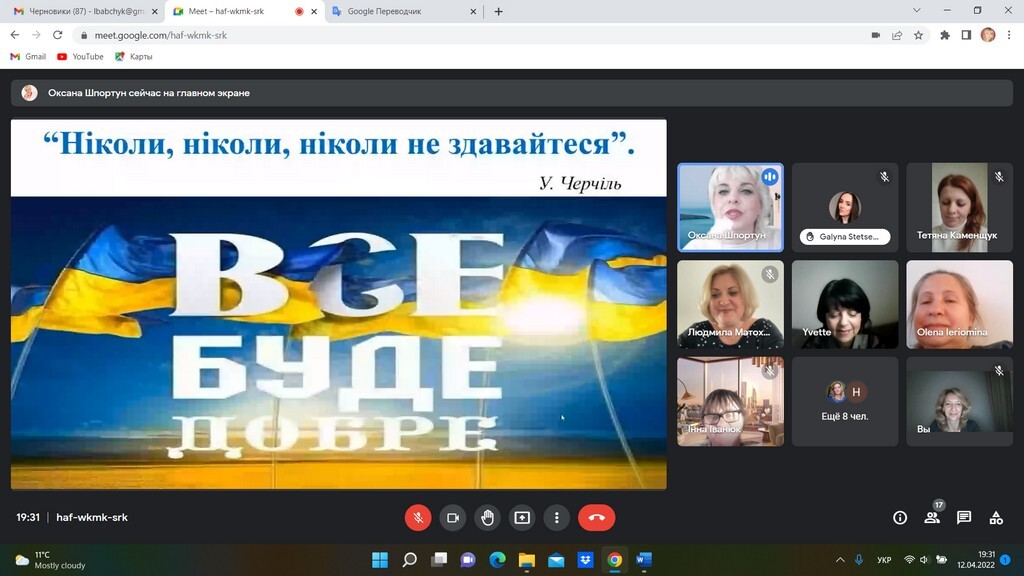Open File Explorer from taskbar

click(x=527, y=560)
